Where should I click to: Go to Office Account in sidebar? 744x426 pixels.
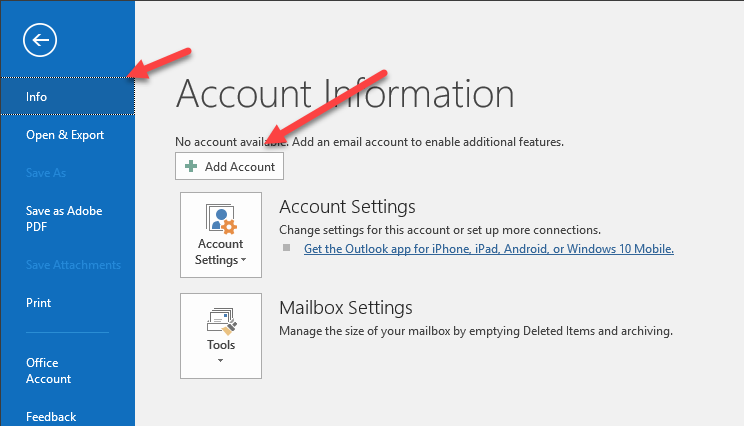[48, 370]
